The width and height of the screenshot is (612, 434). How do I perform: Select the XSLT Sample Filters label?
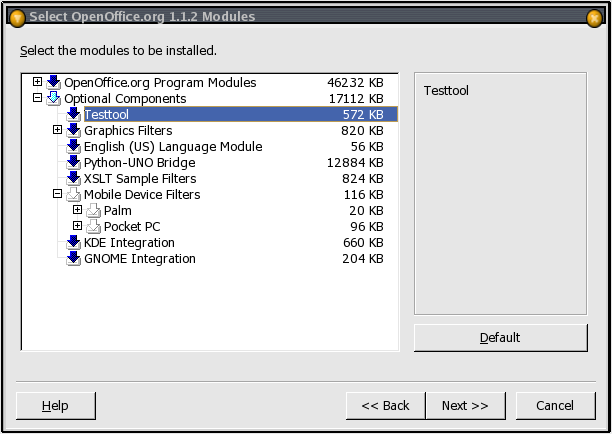pos(140,178)
